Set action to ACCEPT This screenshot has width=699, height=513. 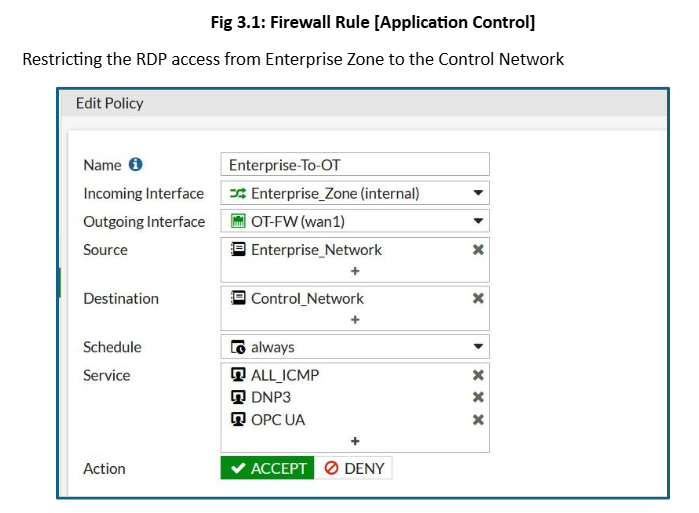click(x=267, y=468)
